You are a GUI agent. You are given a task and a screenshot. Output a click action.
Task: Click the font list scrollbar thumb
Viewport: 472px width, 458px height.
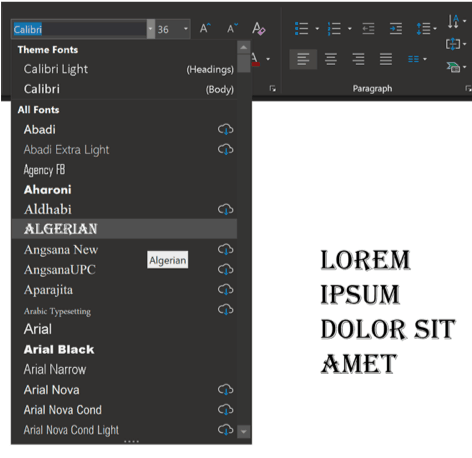point(244,63)
